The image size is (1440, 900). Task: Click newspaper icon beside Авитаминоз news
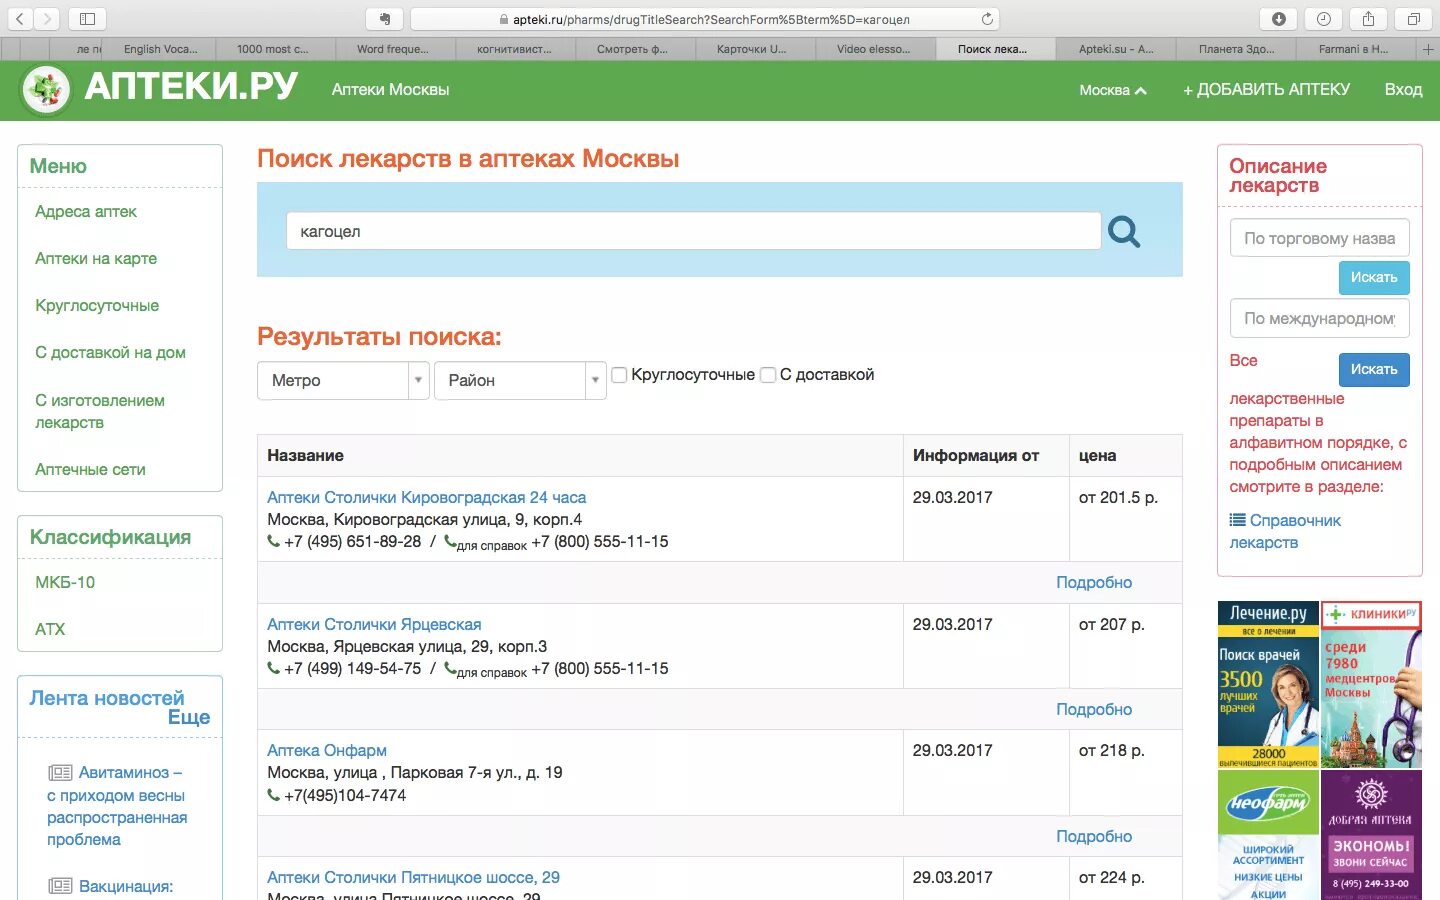(60, 773)
